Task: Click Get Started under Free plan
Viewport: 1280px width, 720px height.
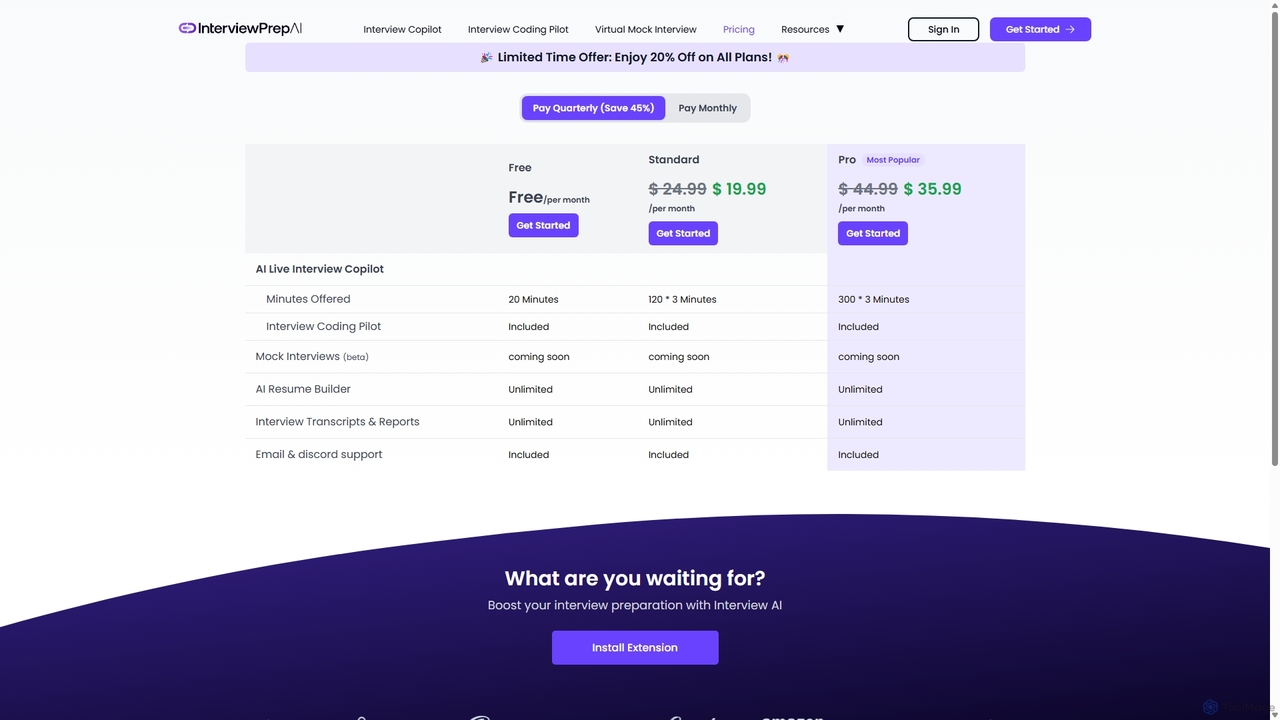Action: [543, 225]
